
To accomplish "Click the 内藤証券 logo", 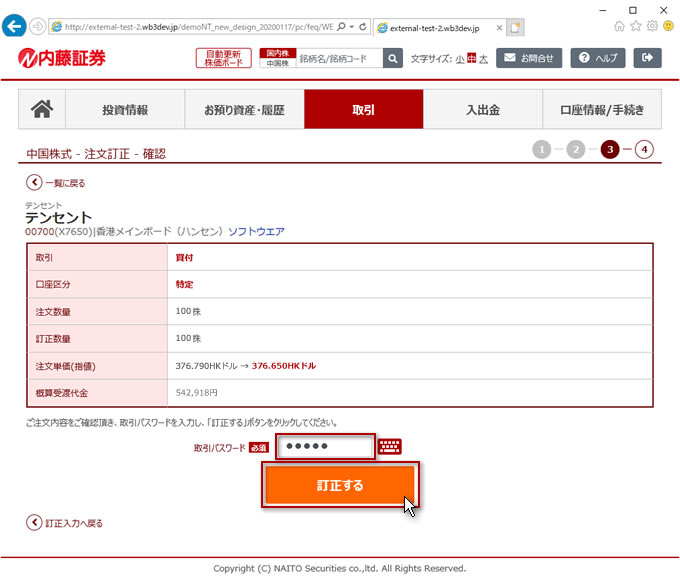I will (x=62, y=58).
